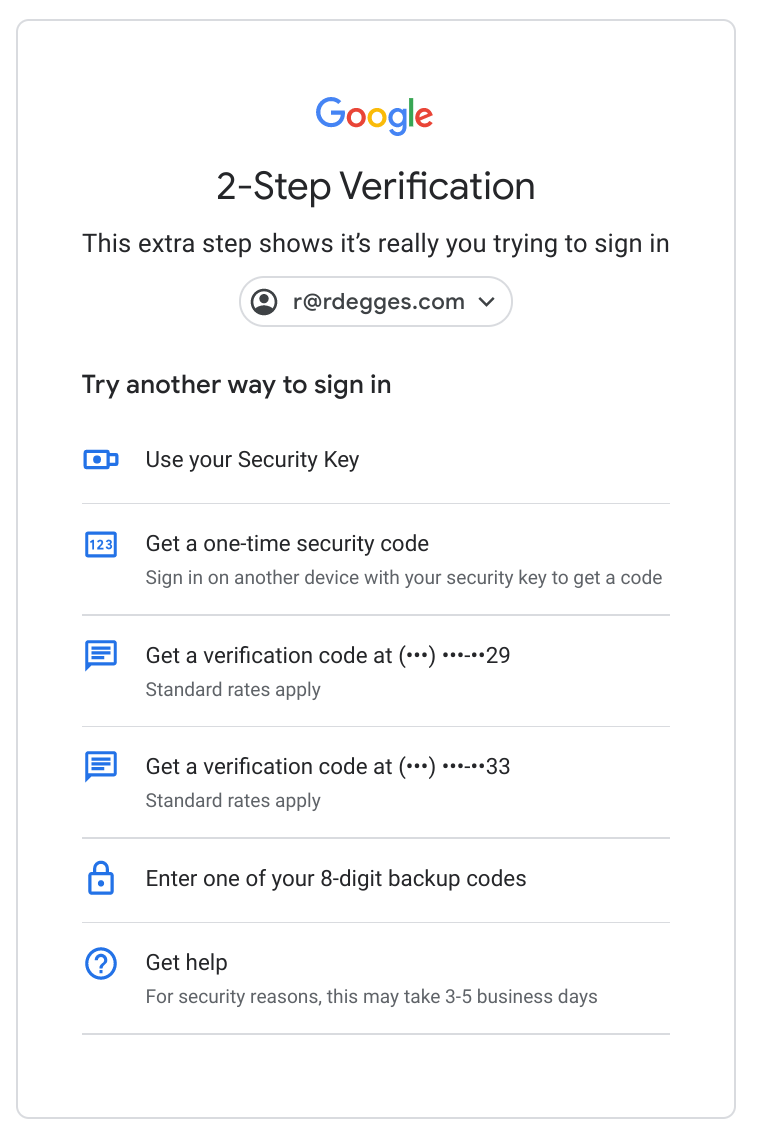Click 'Sign in on another device' description
The height and width of the screenshot is (1138, 757).
(403, 578)
